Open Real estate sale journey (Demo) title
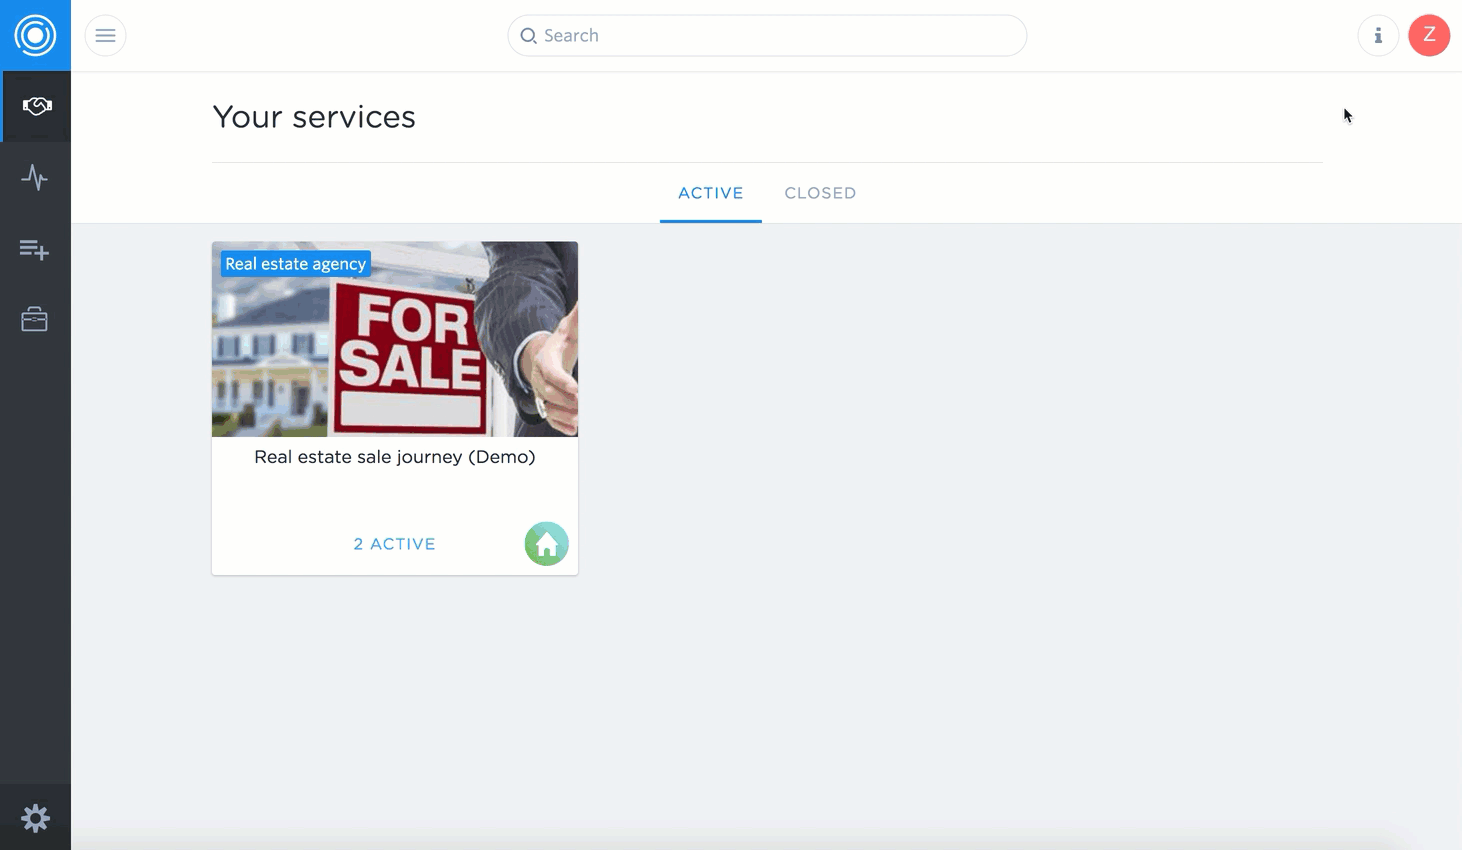Screen dimensions: 1462x850 point(395,457)
